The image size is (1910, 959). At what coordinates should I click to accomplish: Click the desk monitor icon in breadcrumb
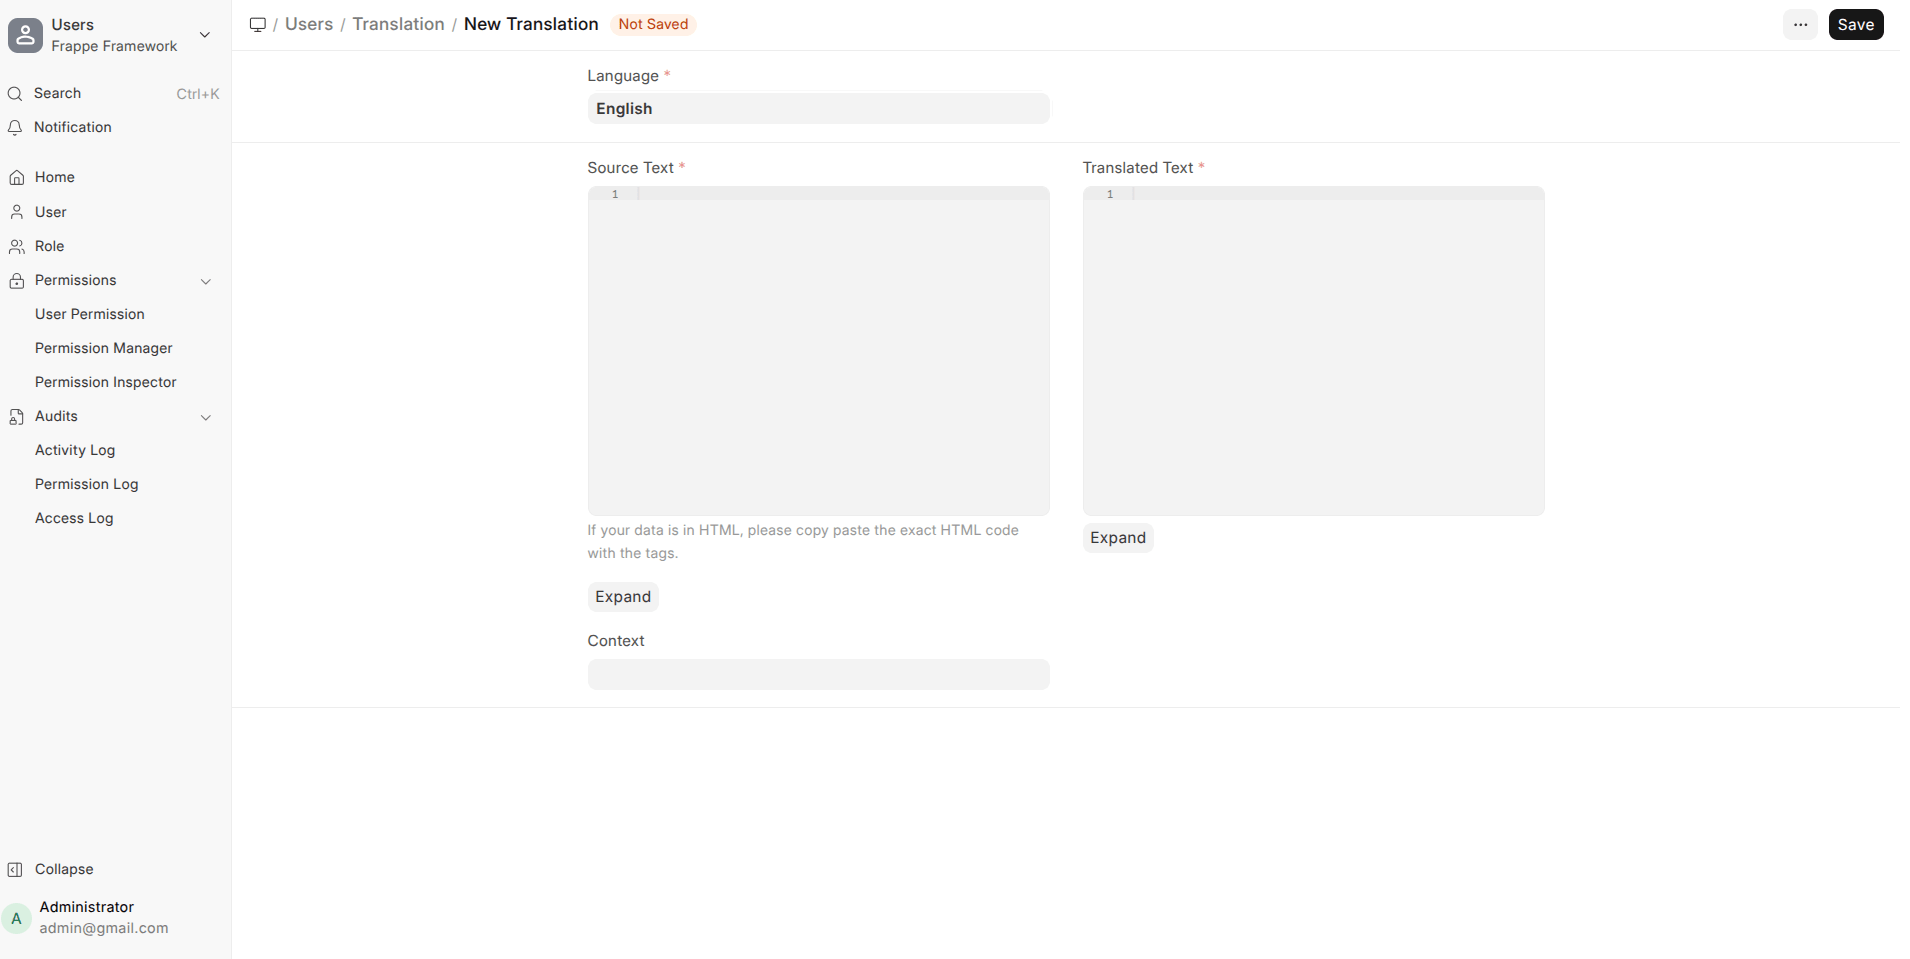[257, 25]
